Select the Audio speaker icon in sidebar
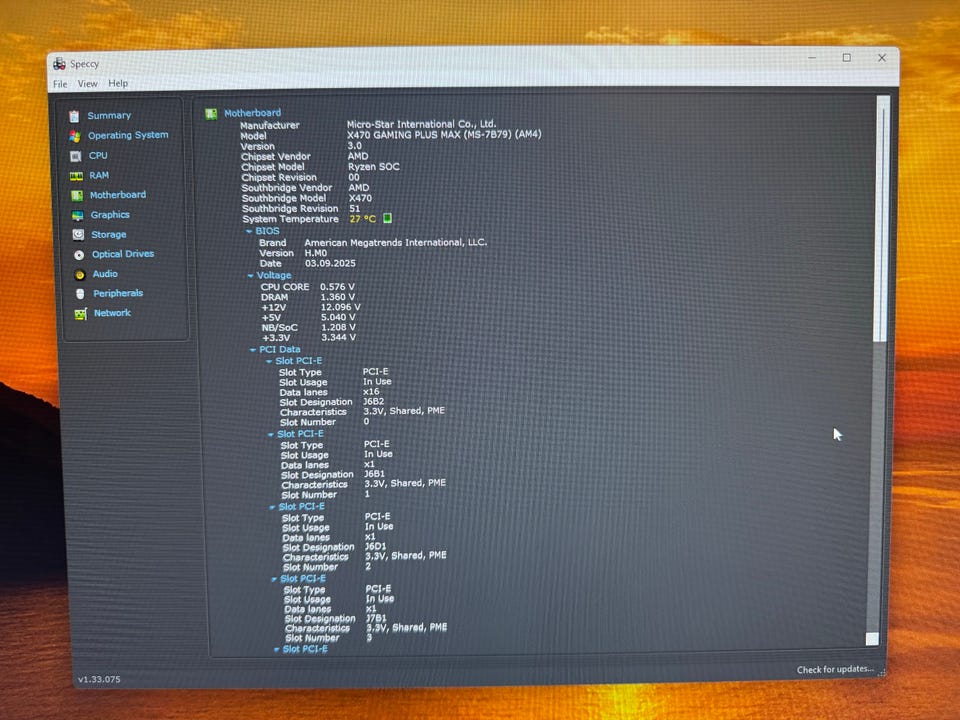Screen dimensions: 960x720 (x=80, y=275)
